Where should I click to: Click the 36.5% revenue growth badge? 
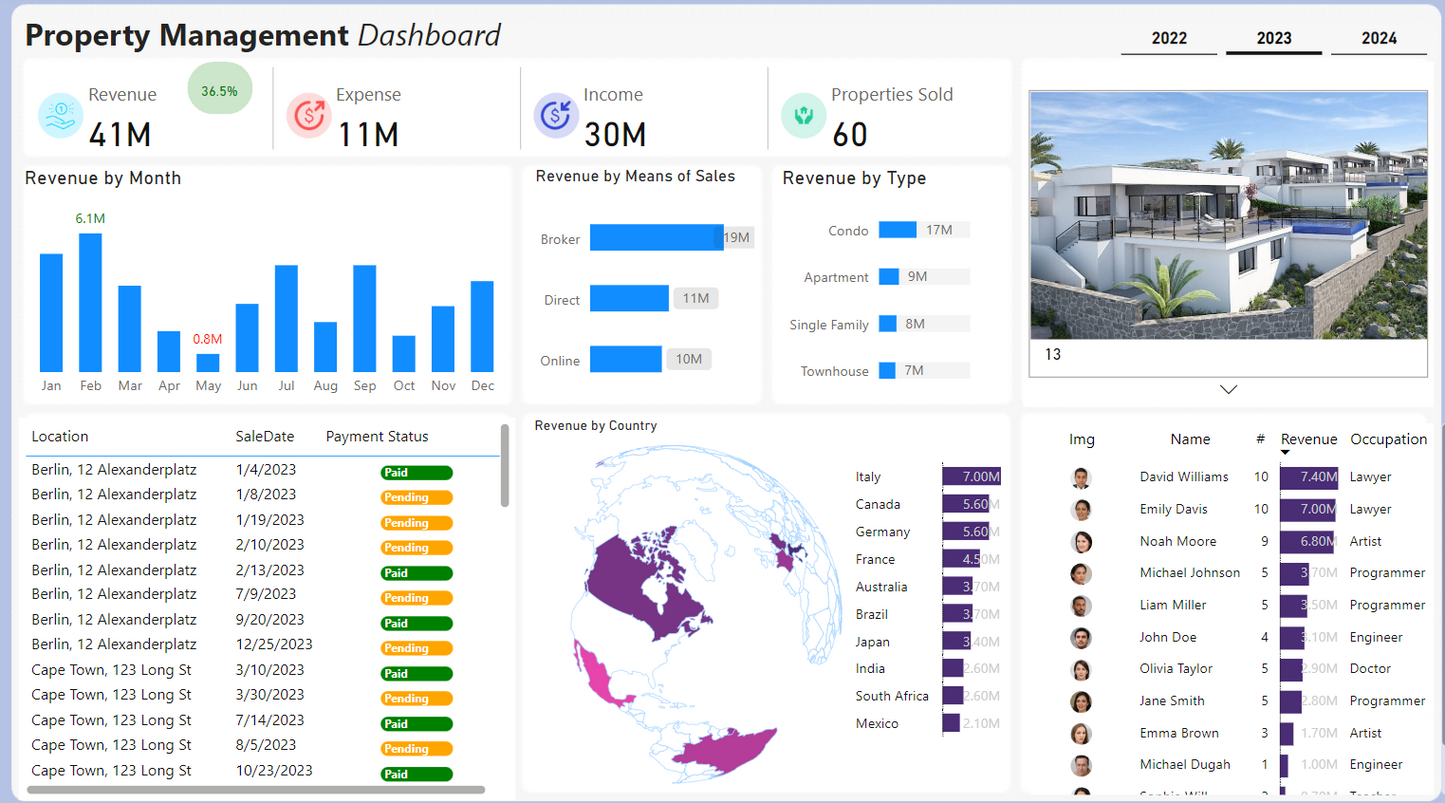[220, 91]
